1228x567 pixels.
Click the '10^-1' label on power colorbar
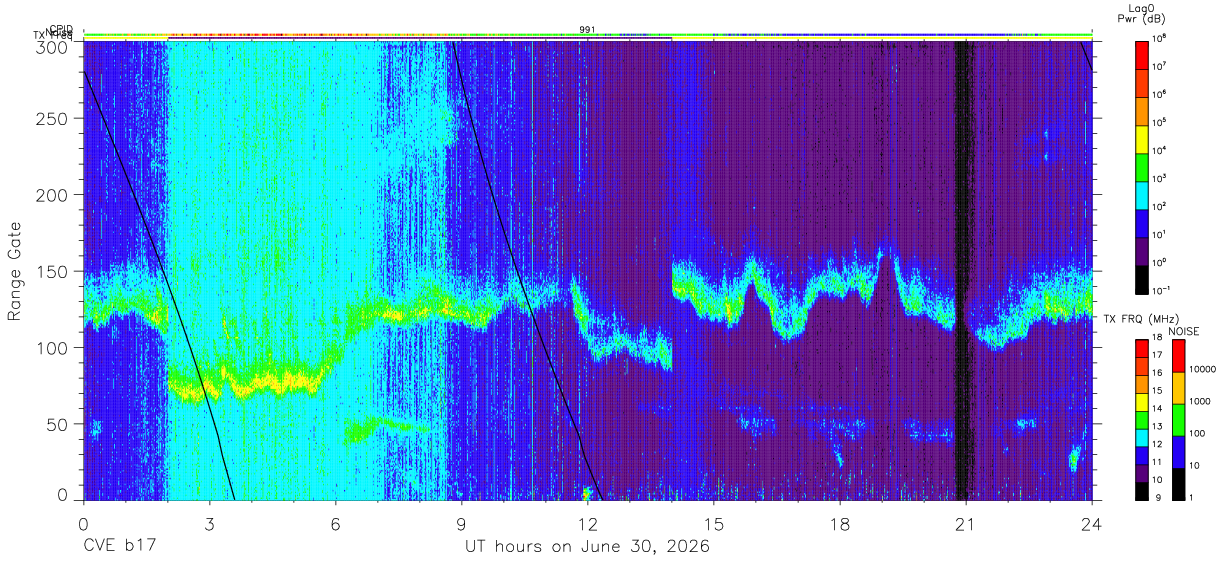pyautogui.click(x=1161, y=290)
